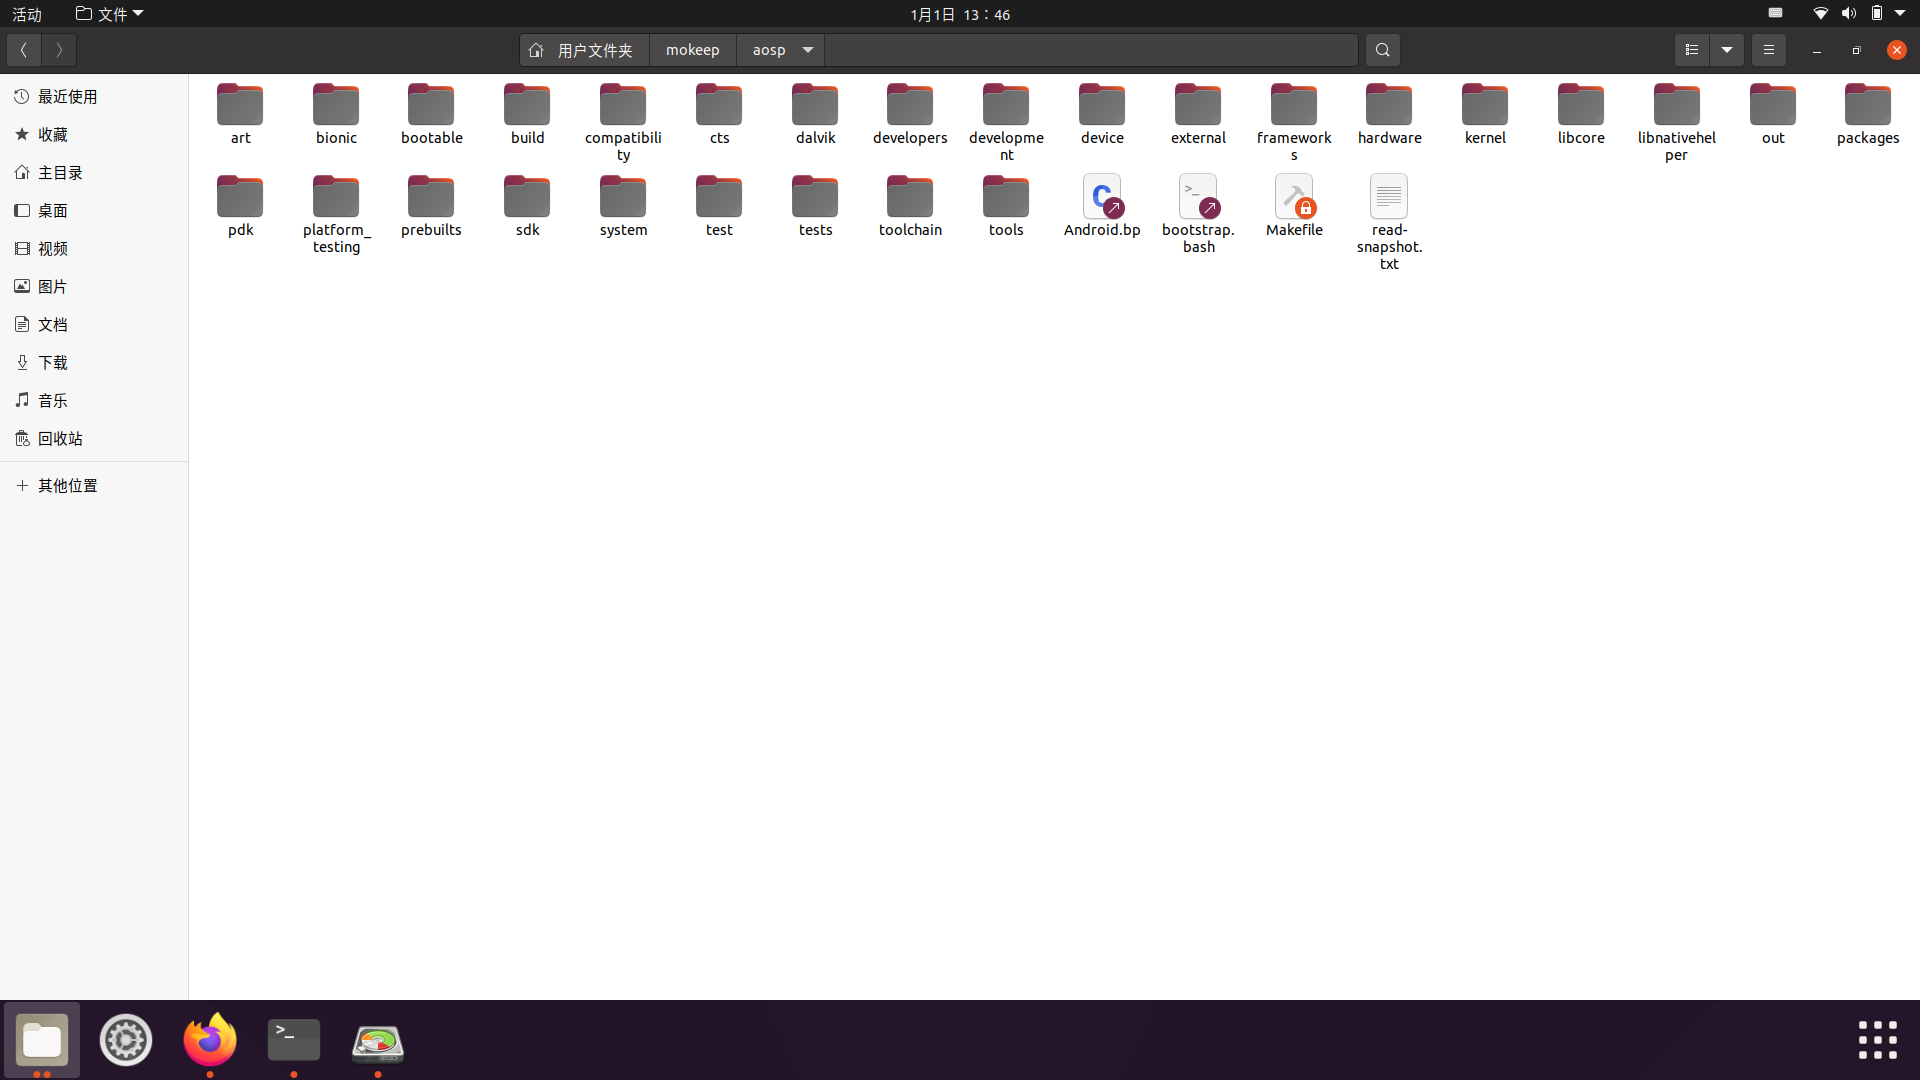Click the search icon in the toolbar
This screenshot has height=1080, width=1920.
1382,49
